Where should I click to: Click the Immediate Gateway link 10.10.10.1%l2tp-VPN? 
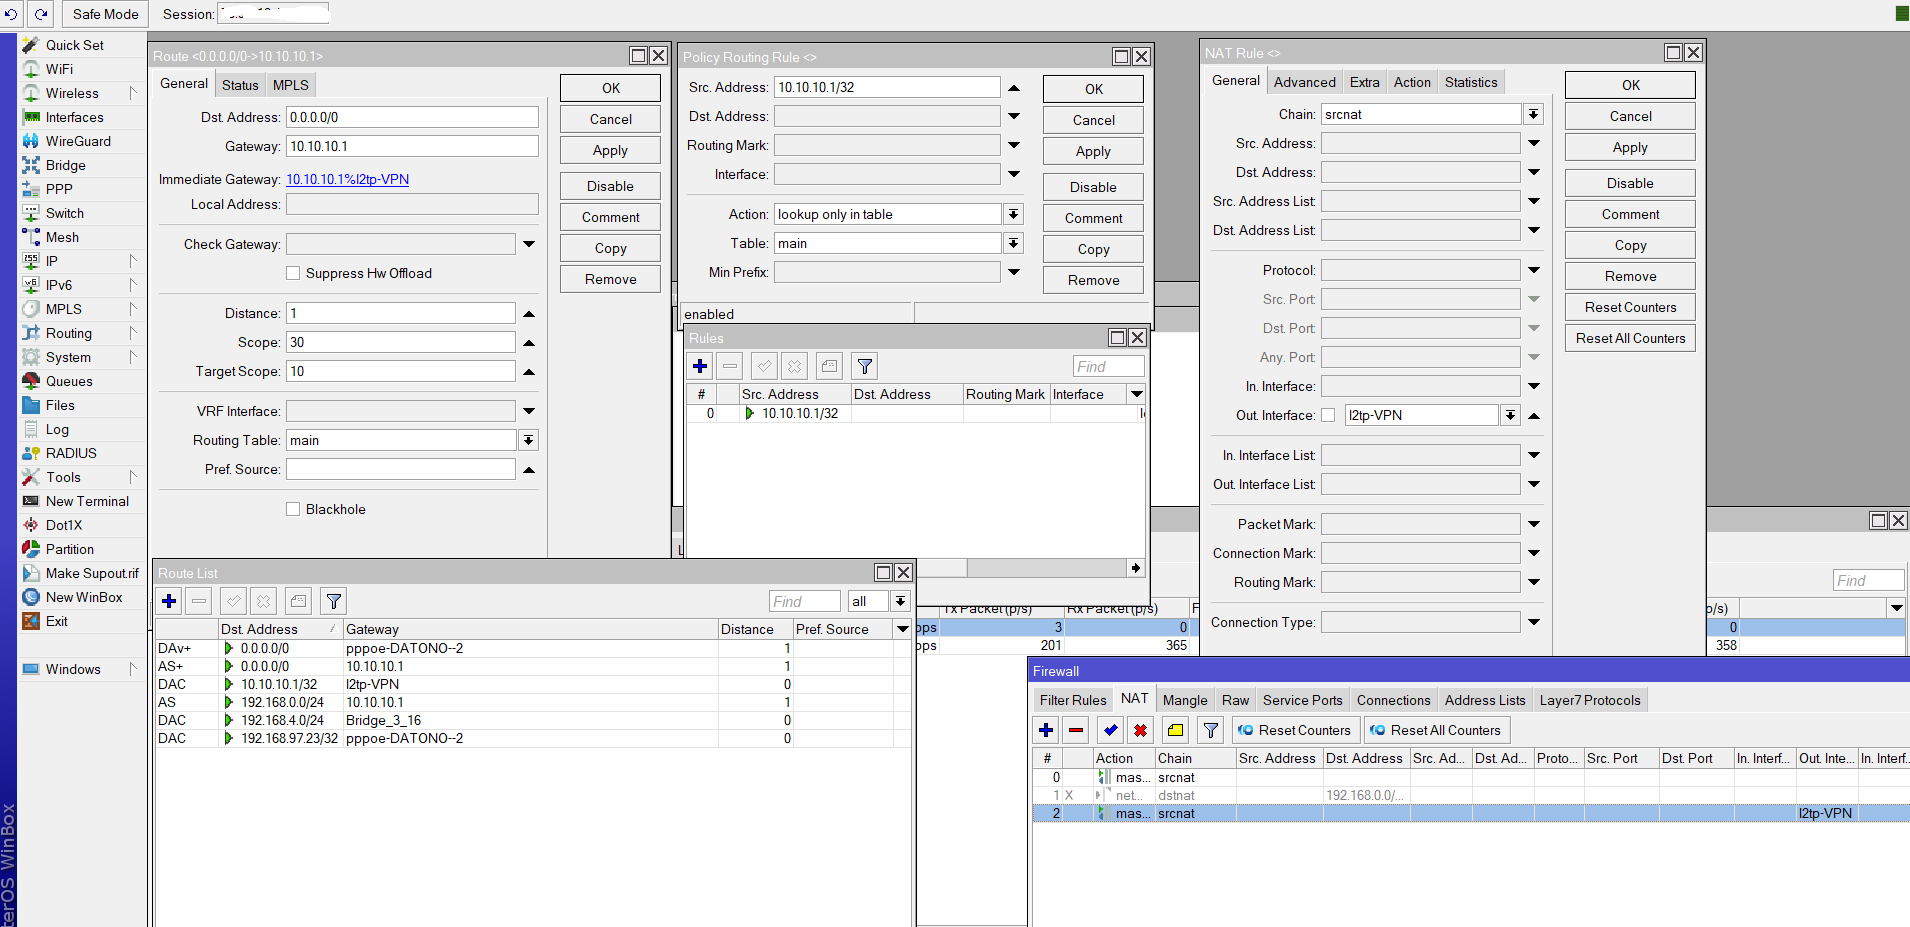[x=347, y=179]
